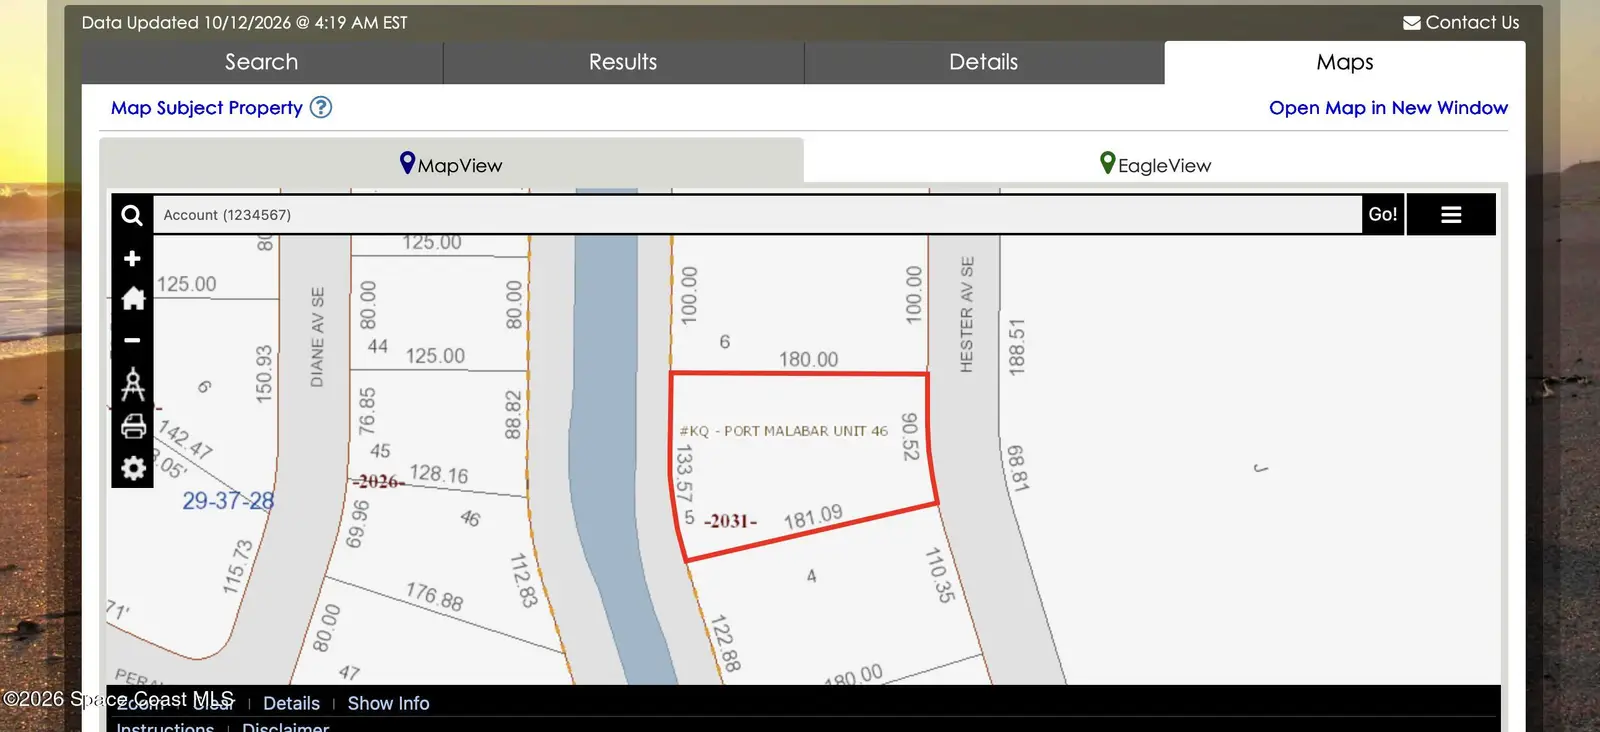Viewport: 1600px width, 732px height.
Task: Click the 181.09 dimension label
Action: [x=813, y=517]
